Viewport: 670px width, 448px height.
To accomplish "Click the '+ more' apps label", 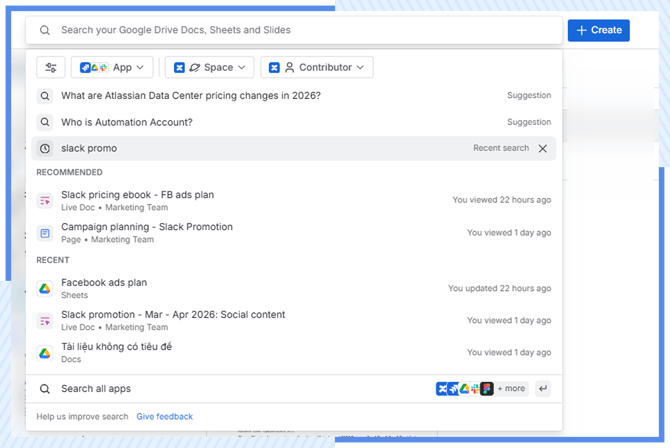I will pos(511,389).
